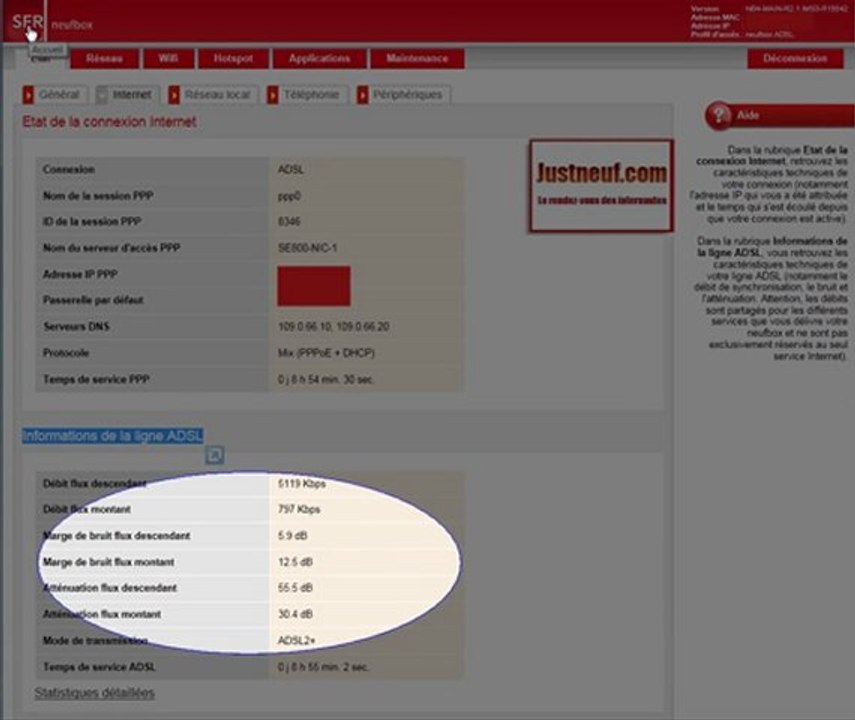Click the ADSL uptime '0 j 8 h 56 min. 2 sec.'
This screenshot has height=720, width=855.
(323, 667)
